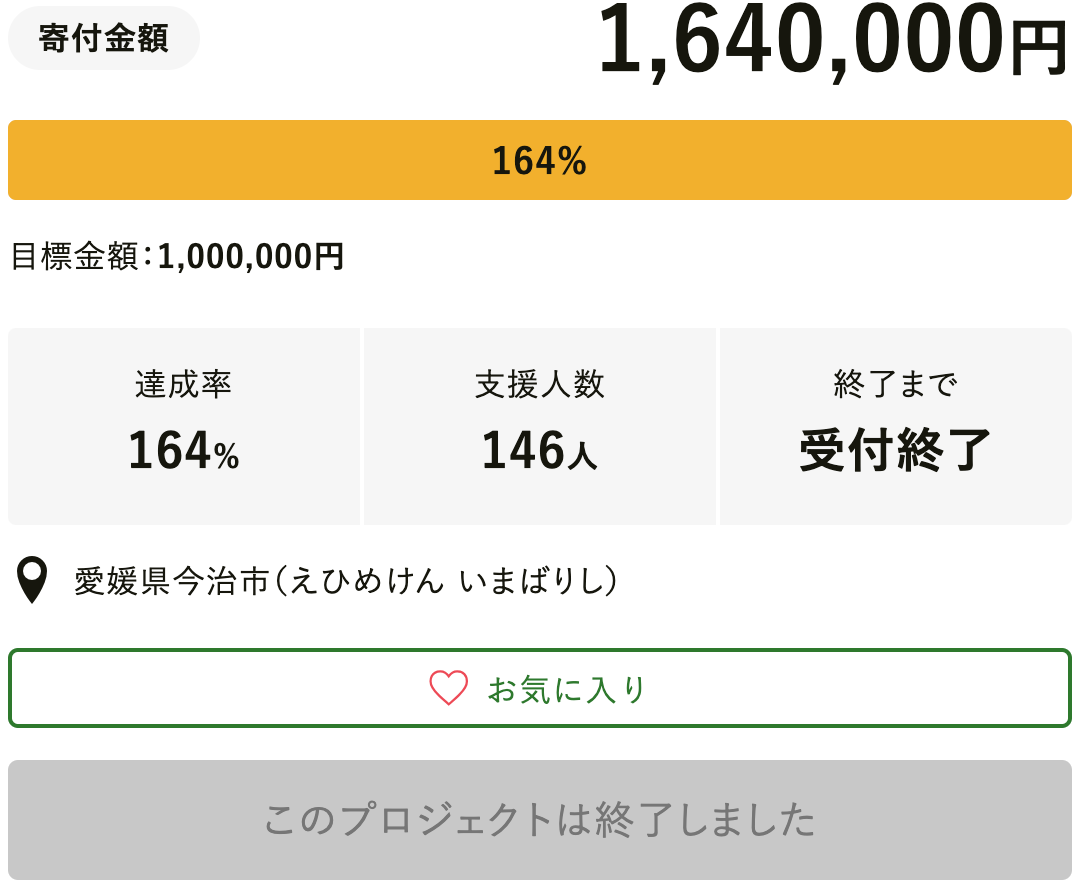Select the 達成率 164% stat card
The width and height of the screenshot is (1080, 885).
184,426
